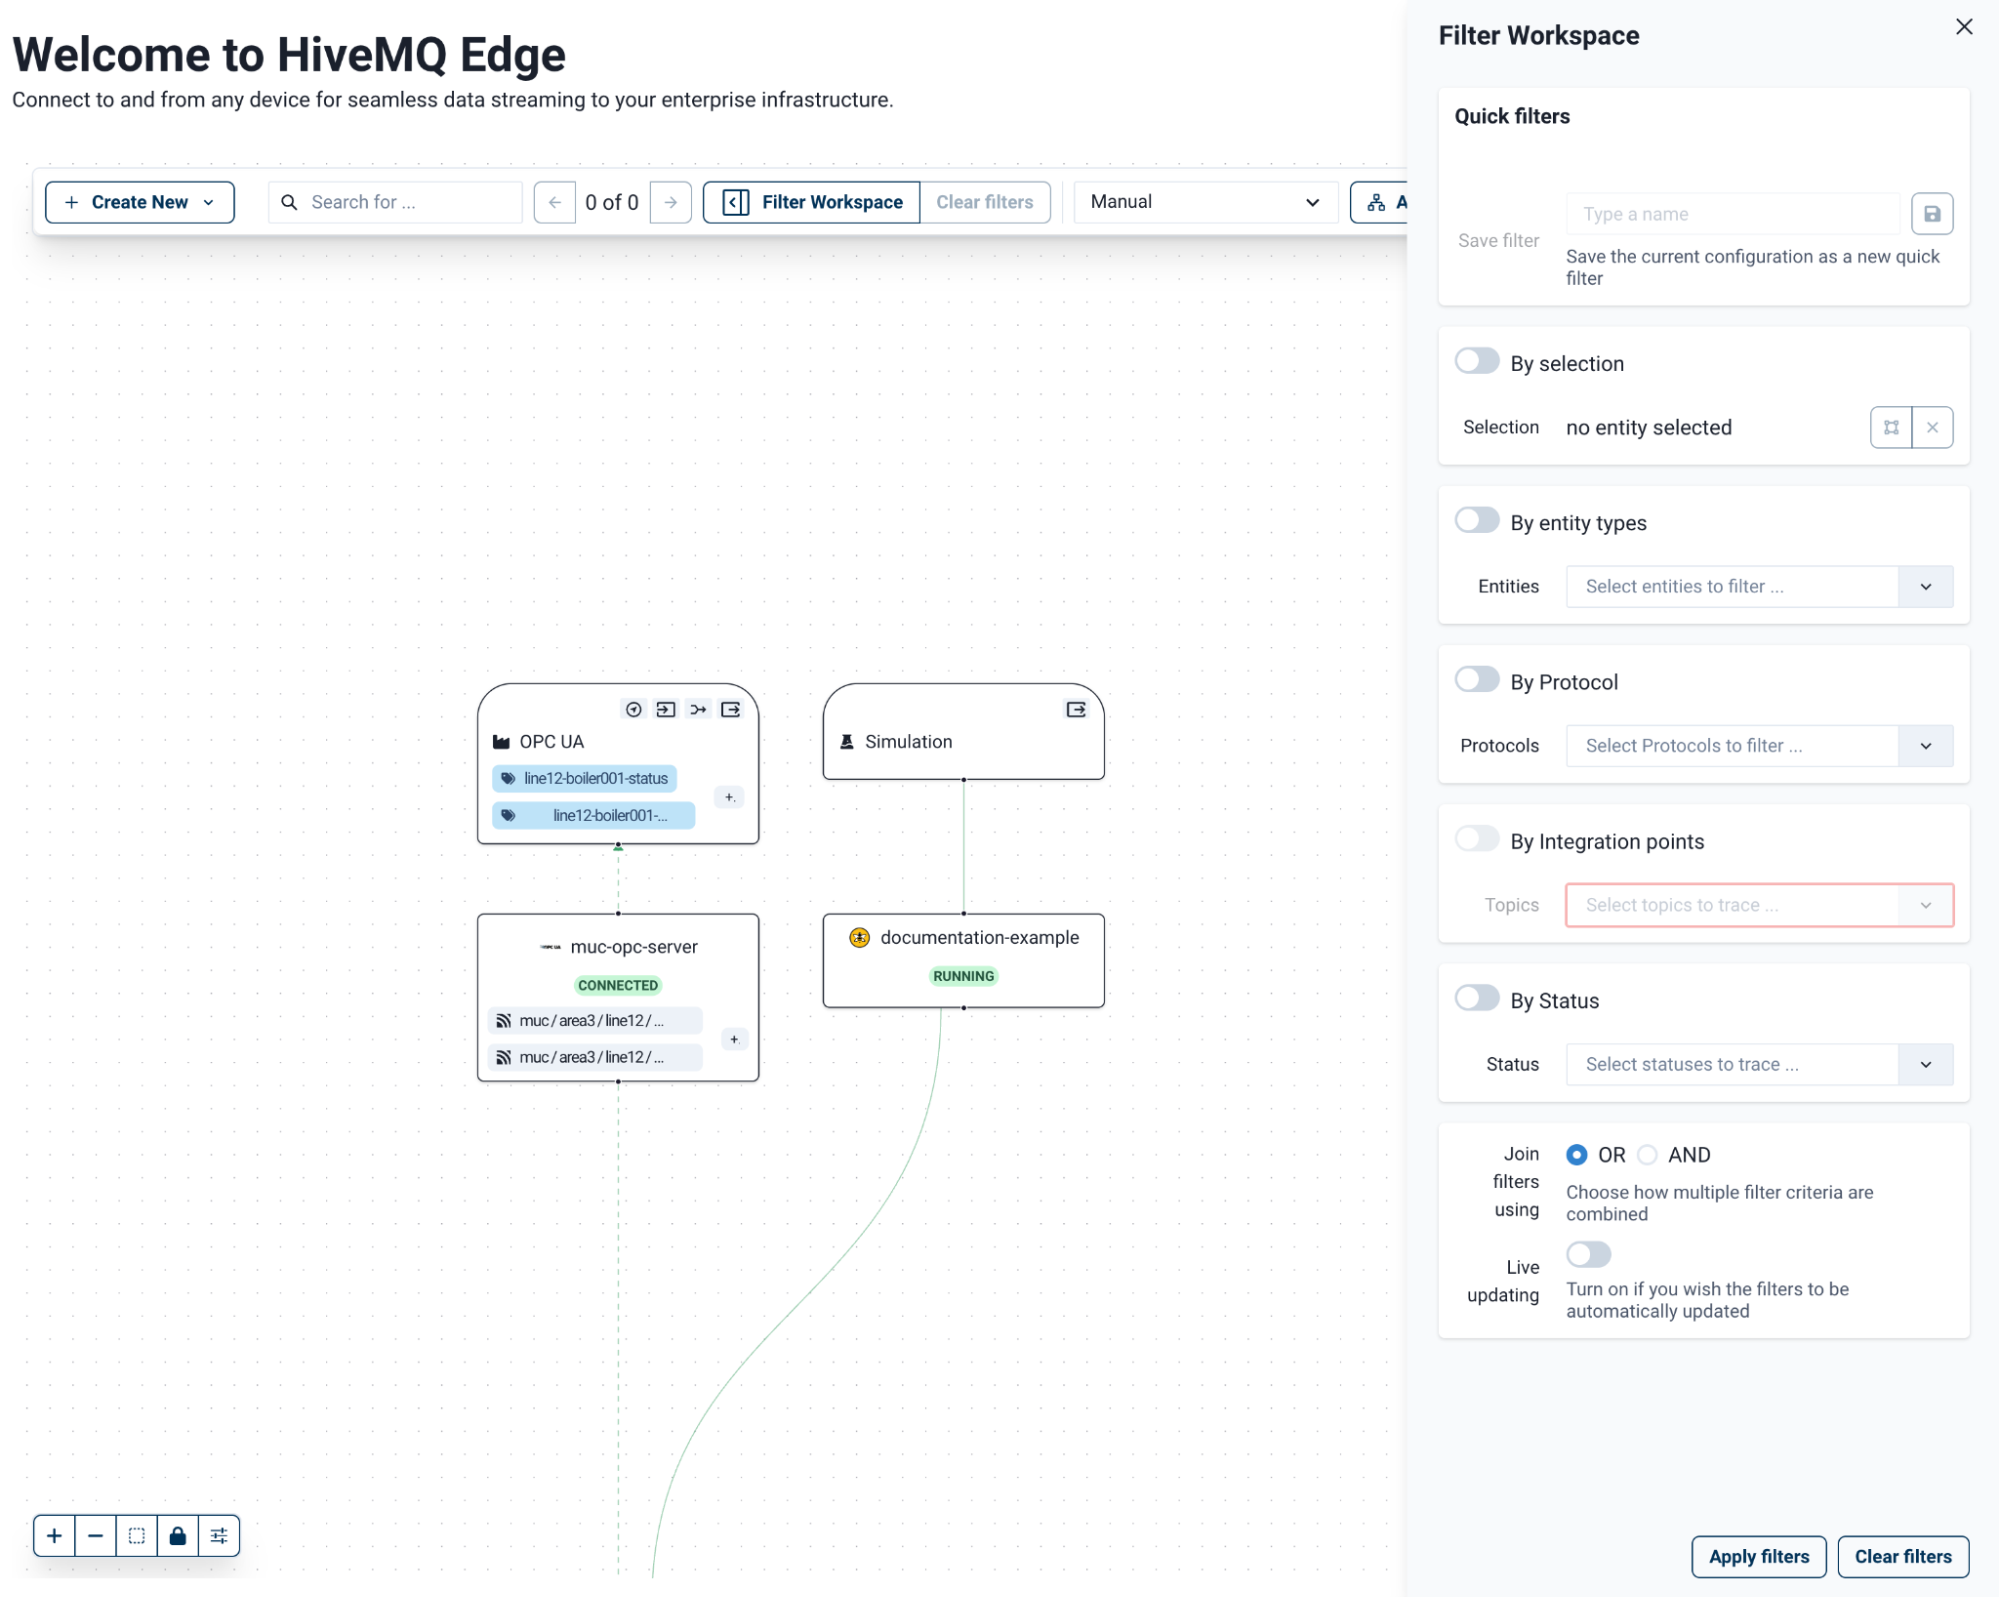The height and width of the screenshot is (1597, 1999).
Task: Click the Filter Workspace toolbar button
Action: (812, 202)
